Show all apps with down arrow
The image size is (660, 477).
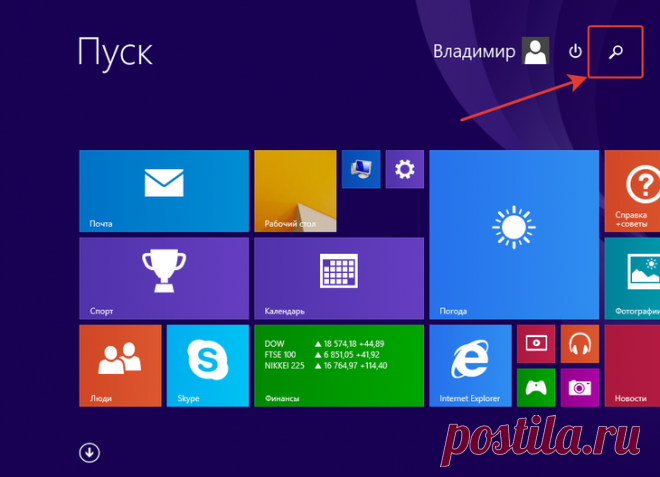pyautogui.click(x=89, y=453)
